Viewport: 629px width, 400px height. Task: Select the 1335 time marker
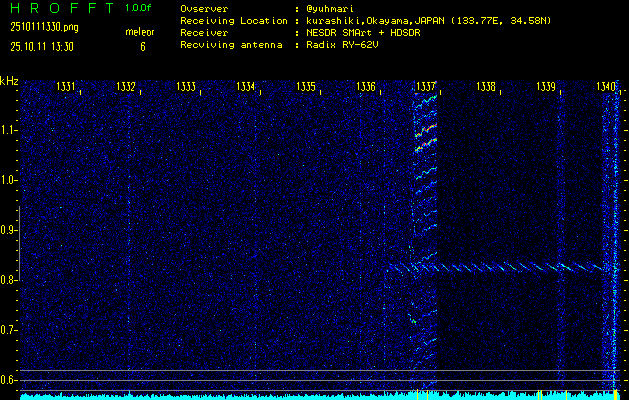(306, 86)
